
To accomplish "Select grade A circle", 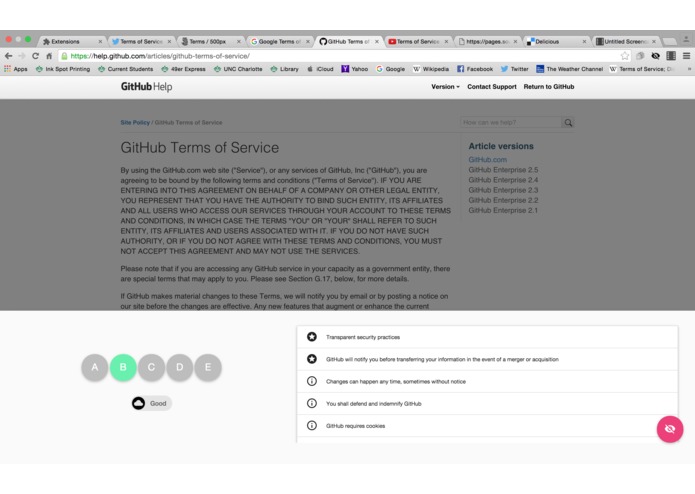I will 95,367.
